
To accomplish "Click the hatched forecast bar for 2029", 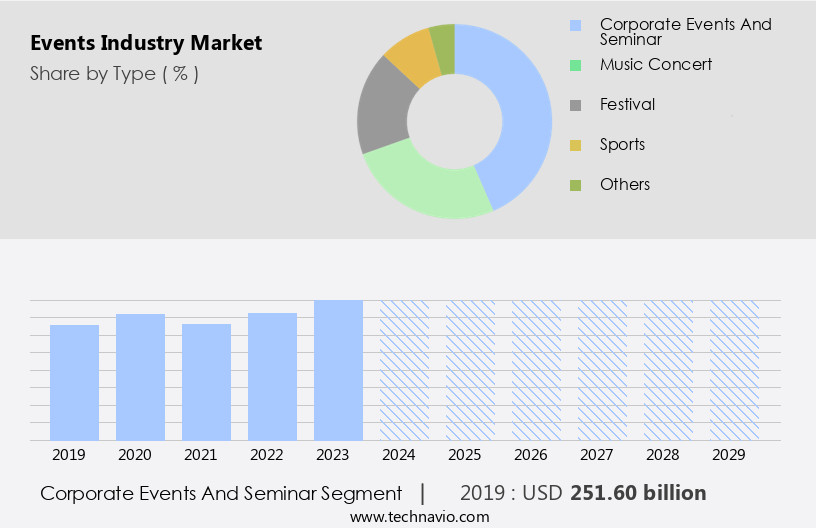I will (x=734, y=370).
